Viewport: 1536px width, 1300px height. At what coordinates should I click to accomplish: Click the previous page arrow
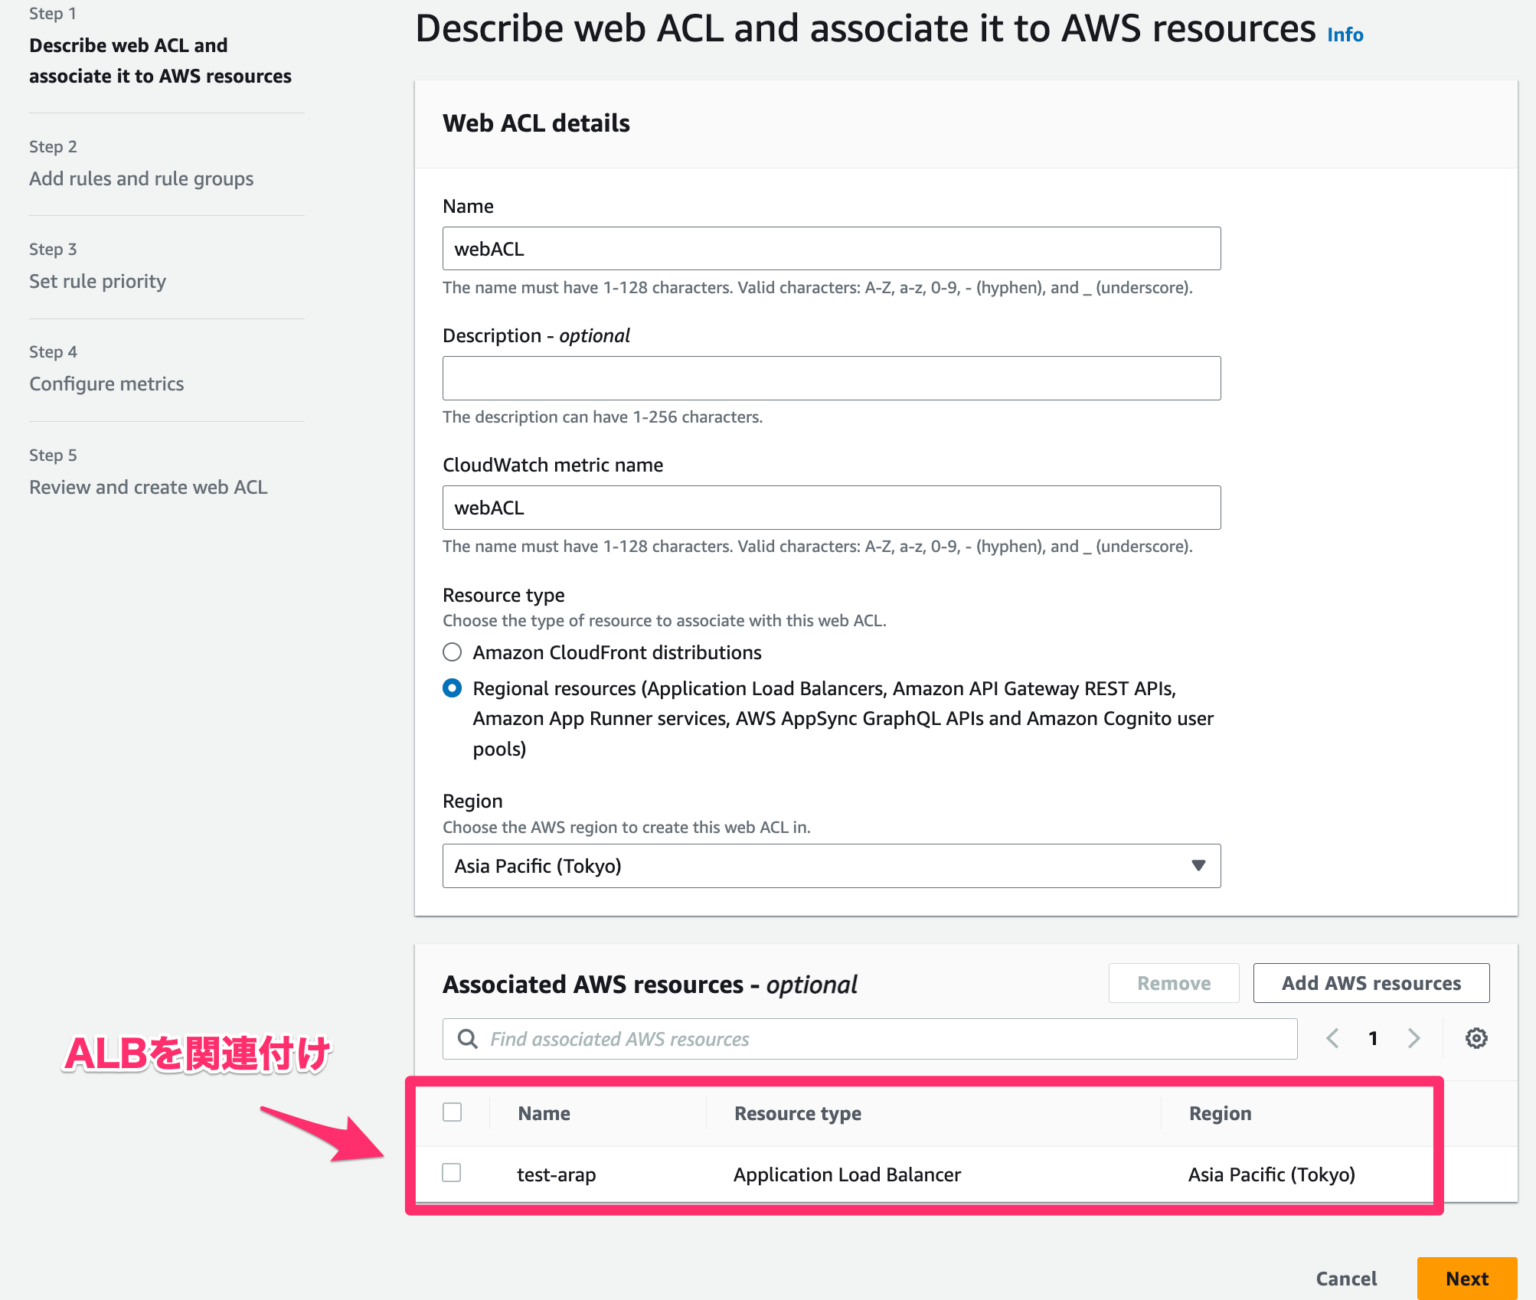click(1332, 1038)
